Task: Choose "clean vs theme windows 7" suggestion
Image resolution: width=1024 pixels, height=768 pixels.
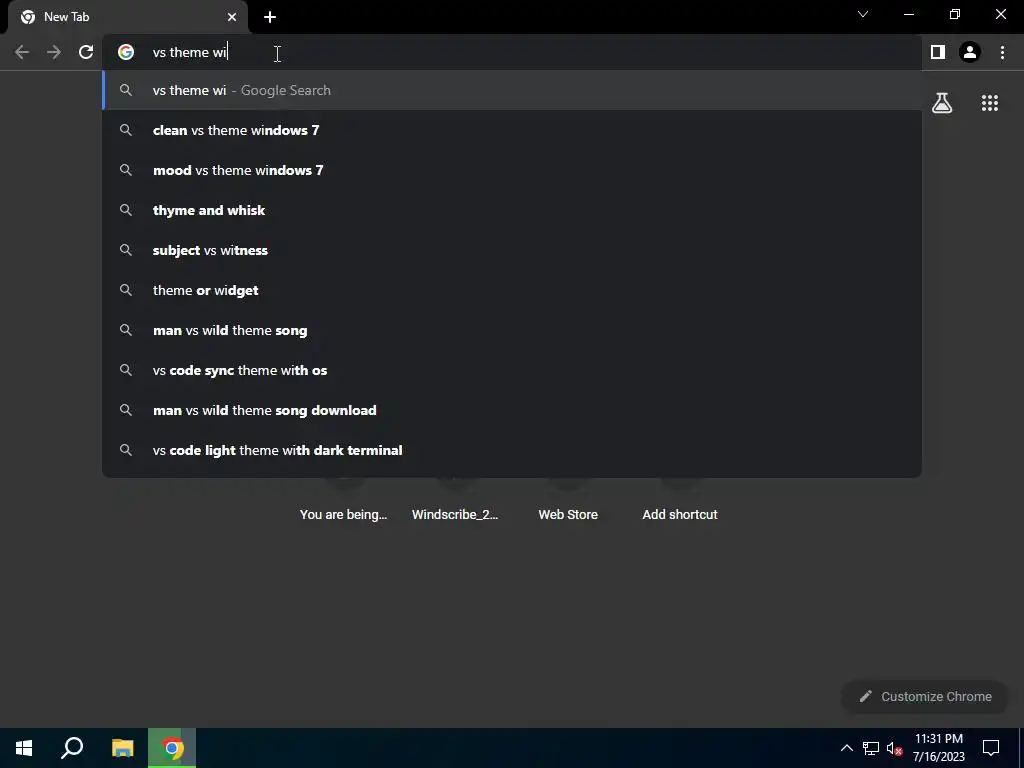Action: (512, 130)
